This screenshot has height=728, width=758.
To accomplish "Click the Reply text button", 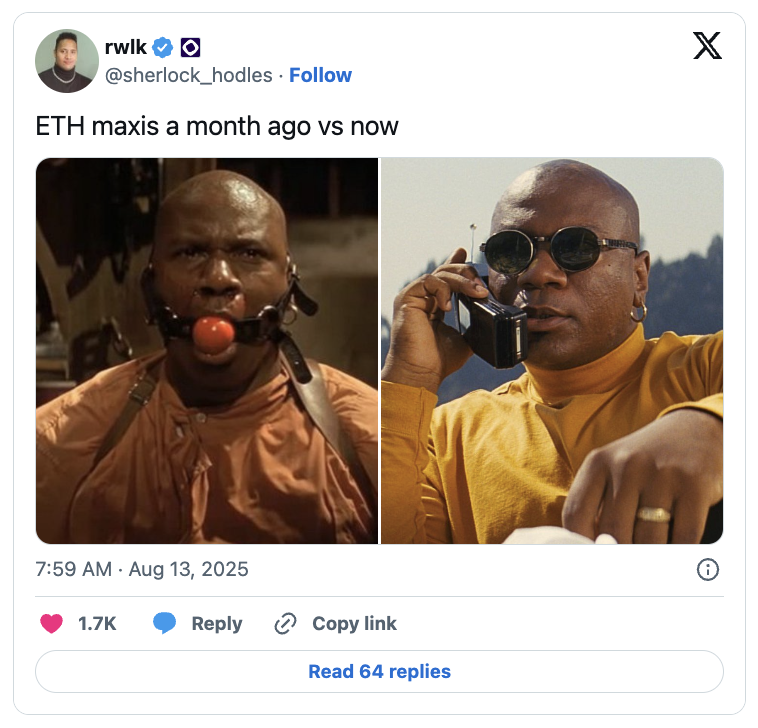I will click(217, 624).
